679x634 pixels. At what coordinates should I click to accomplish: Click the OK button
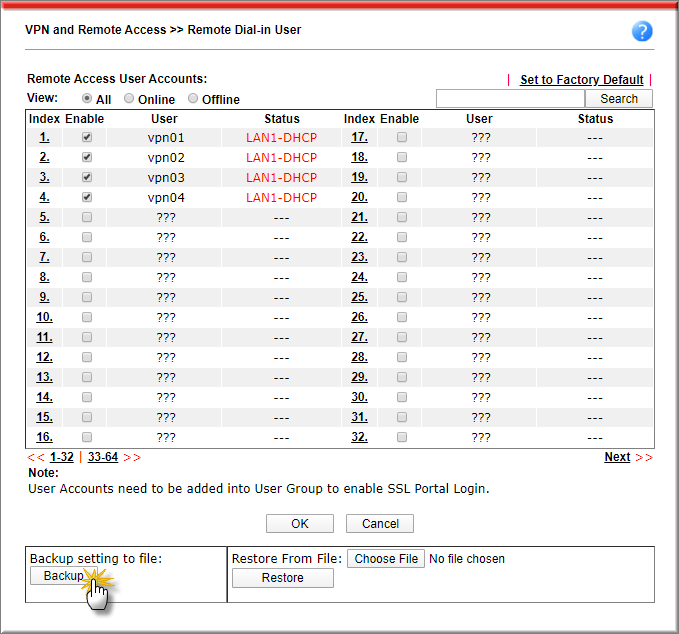(300, 524)
